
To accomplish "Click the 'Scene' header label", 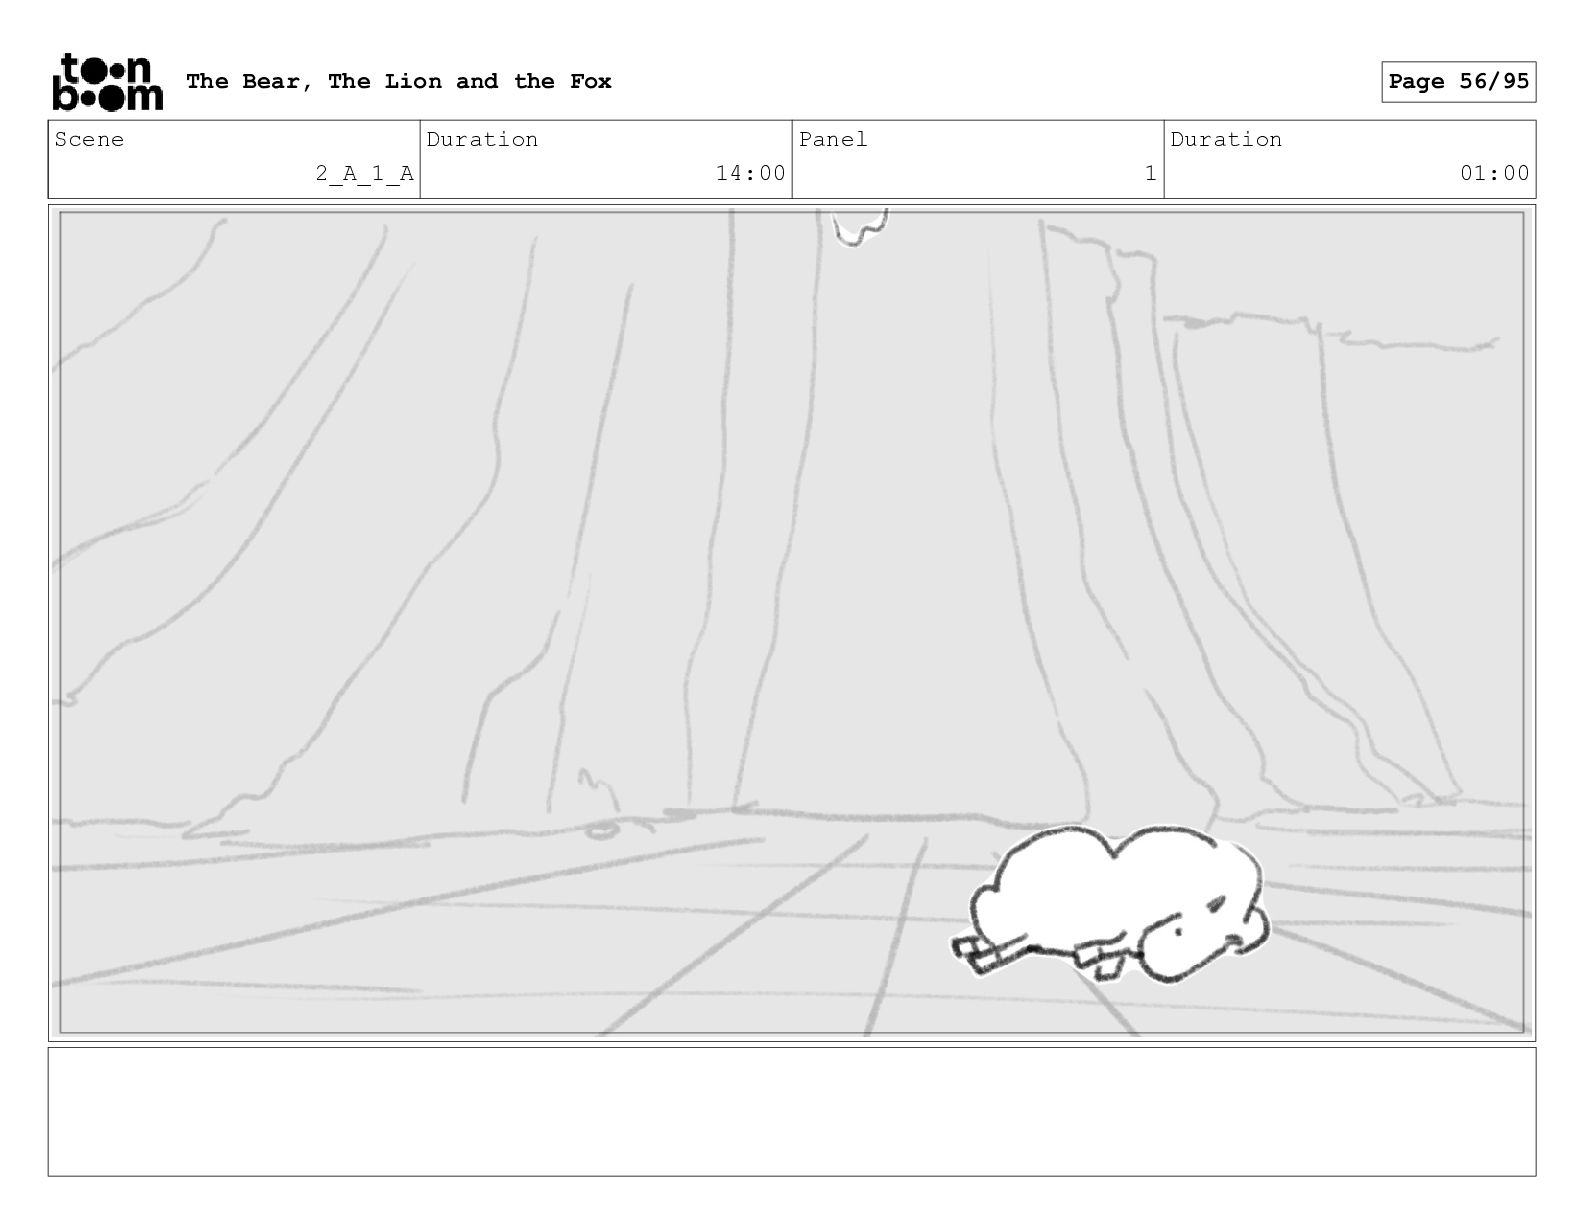I will pos(90,140).
